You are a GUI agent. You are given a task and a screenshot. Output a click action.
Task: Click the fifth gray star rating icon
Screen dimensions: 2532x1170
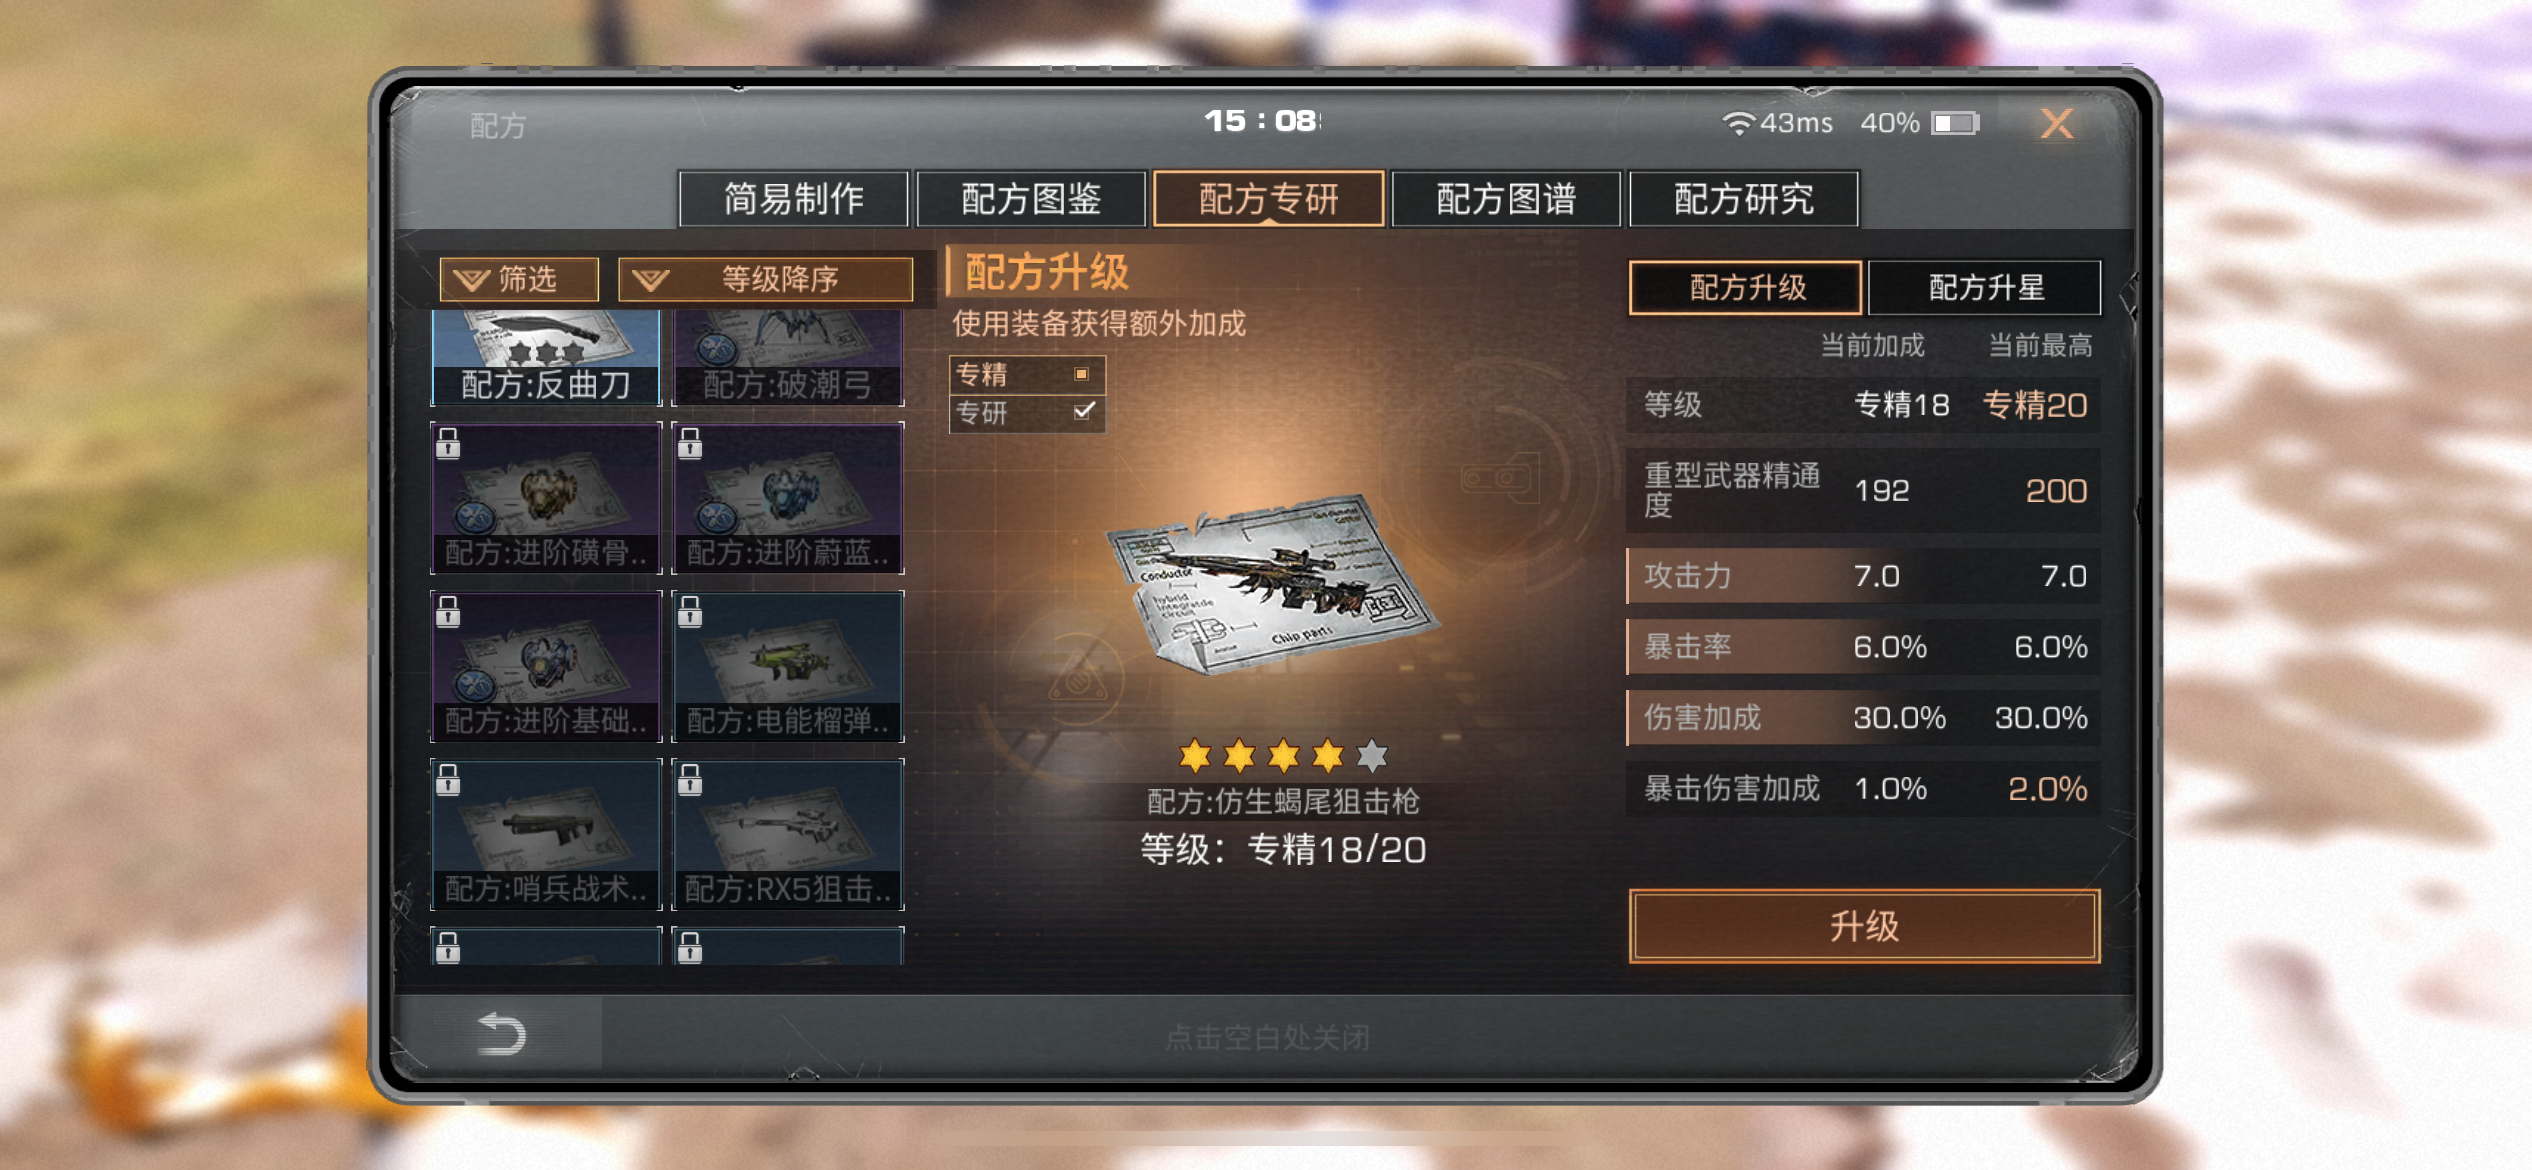[1372, 756]
